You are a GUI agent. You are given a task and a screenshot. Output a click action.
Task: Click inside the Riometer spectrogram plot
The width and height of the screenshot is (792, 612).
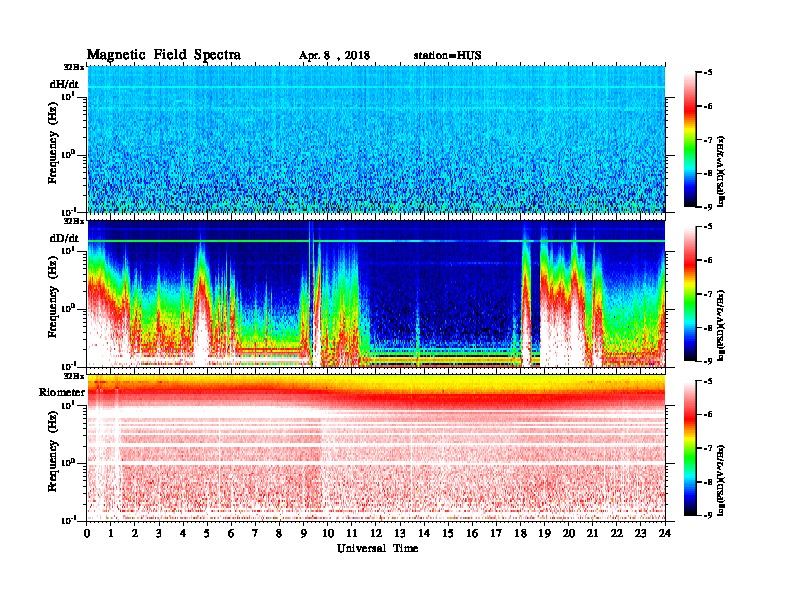pyautogui.click(x=376, y=448)
